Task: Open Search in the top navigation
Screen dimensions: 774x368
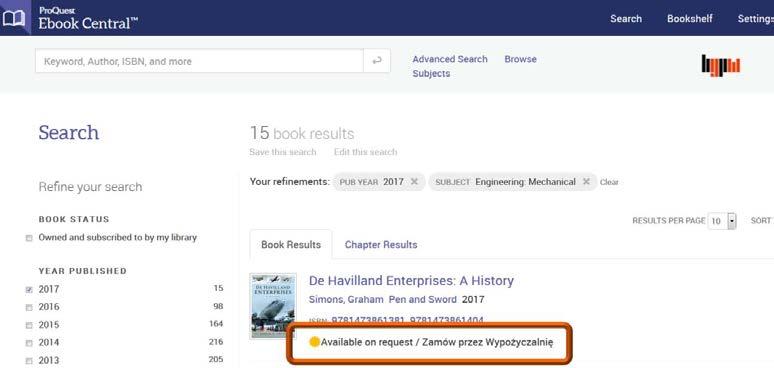Action: click(x=626, y=19)
